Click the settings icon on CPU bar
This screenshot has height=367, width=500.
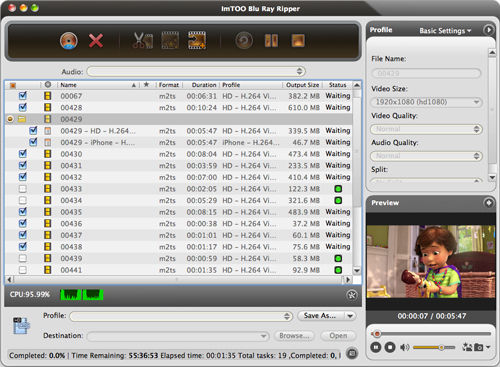click(x=352, y=295)
